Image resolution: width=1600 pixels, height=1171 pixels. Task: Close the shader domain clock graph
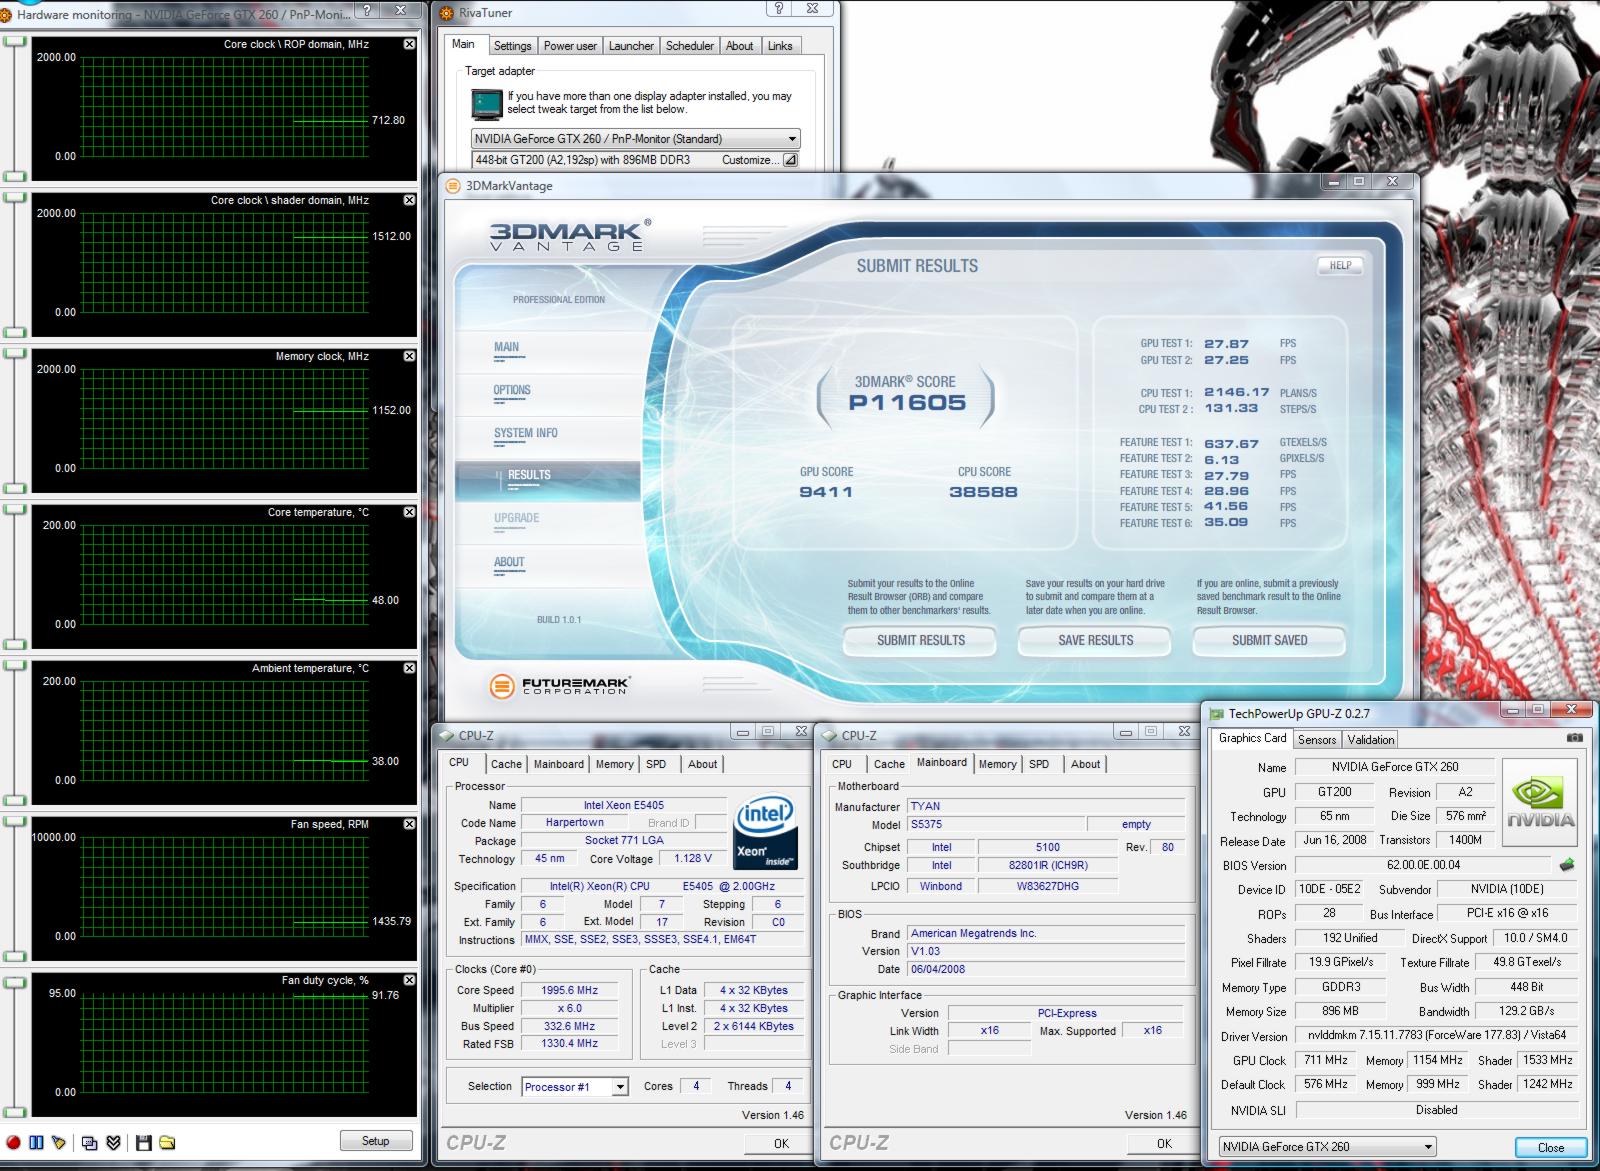pos(409,200)
